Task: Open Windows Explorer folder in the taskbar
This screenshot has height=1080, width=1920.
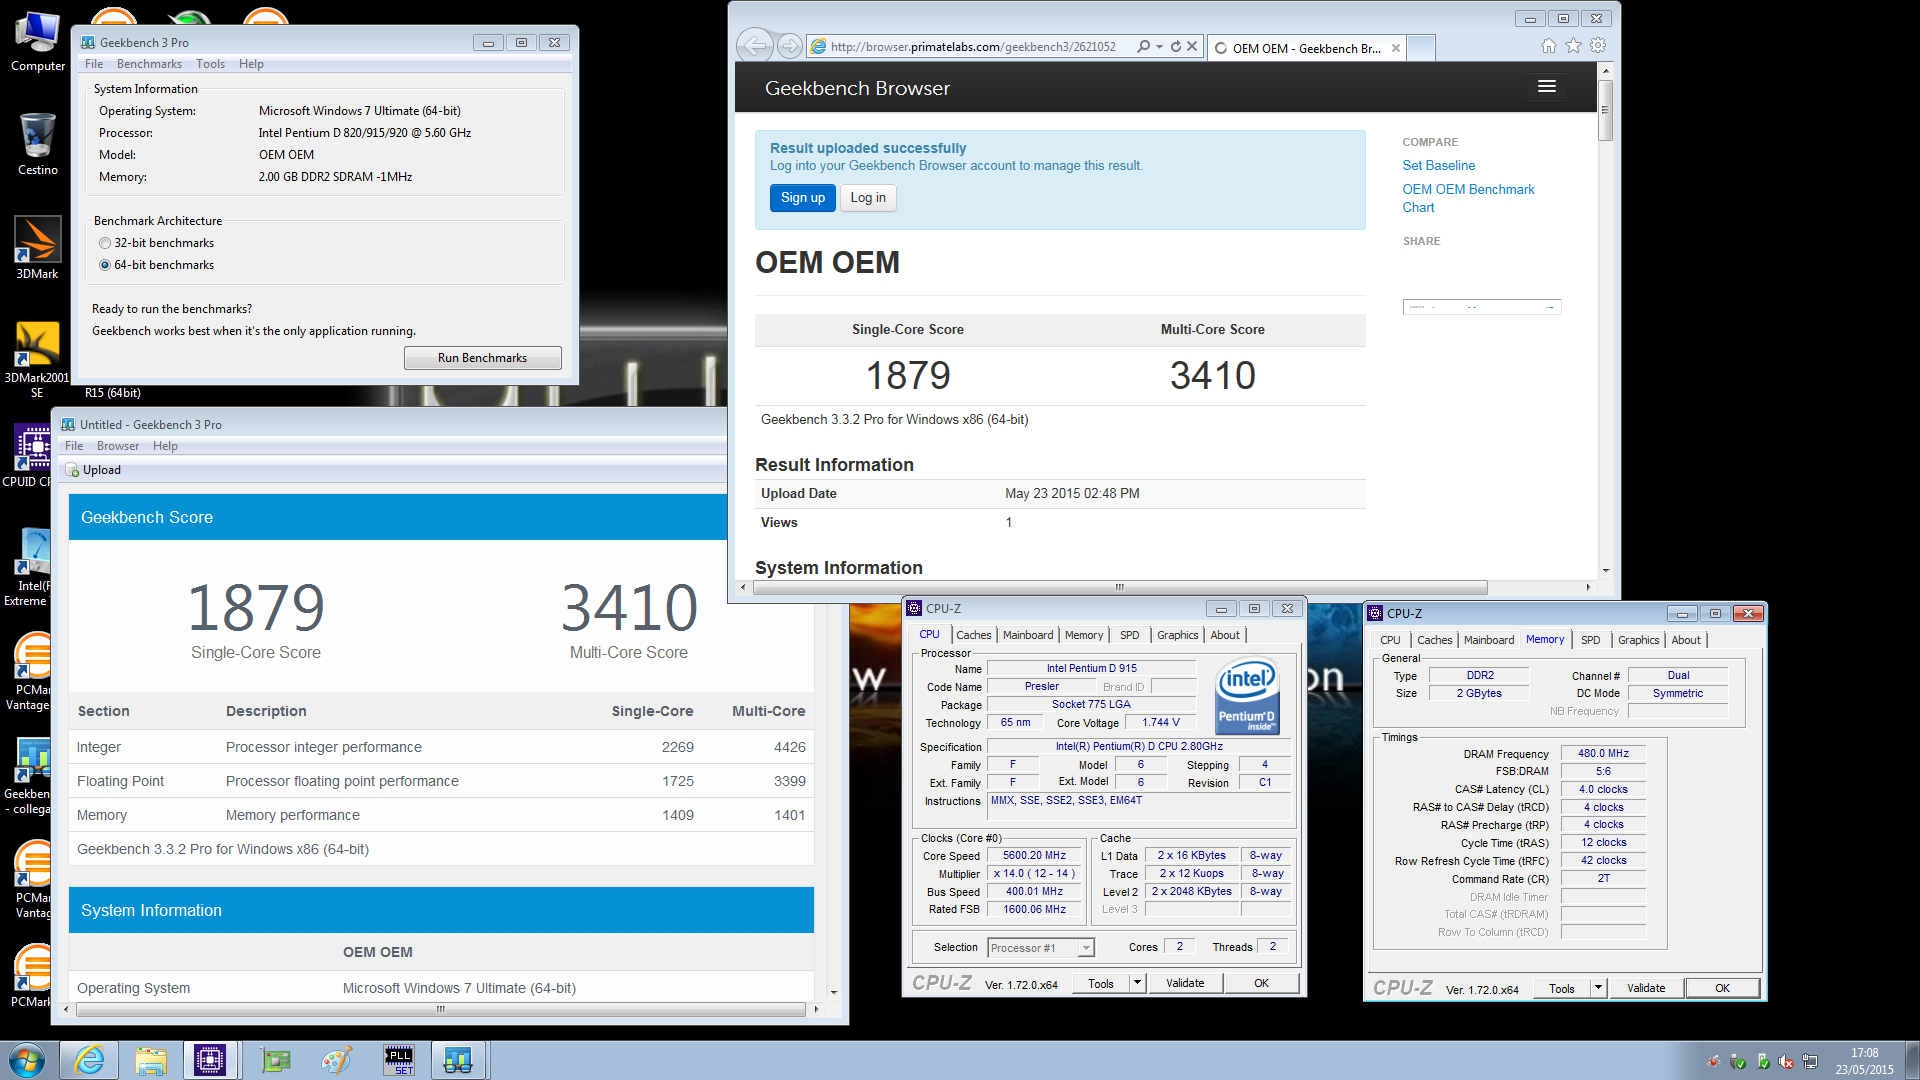Action: point(151,1060)
